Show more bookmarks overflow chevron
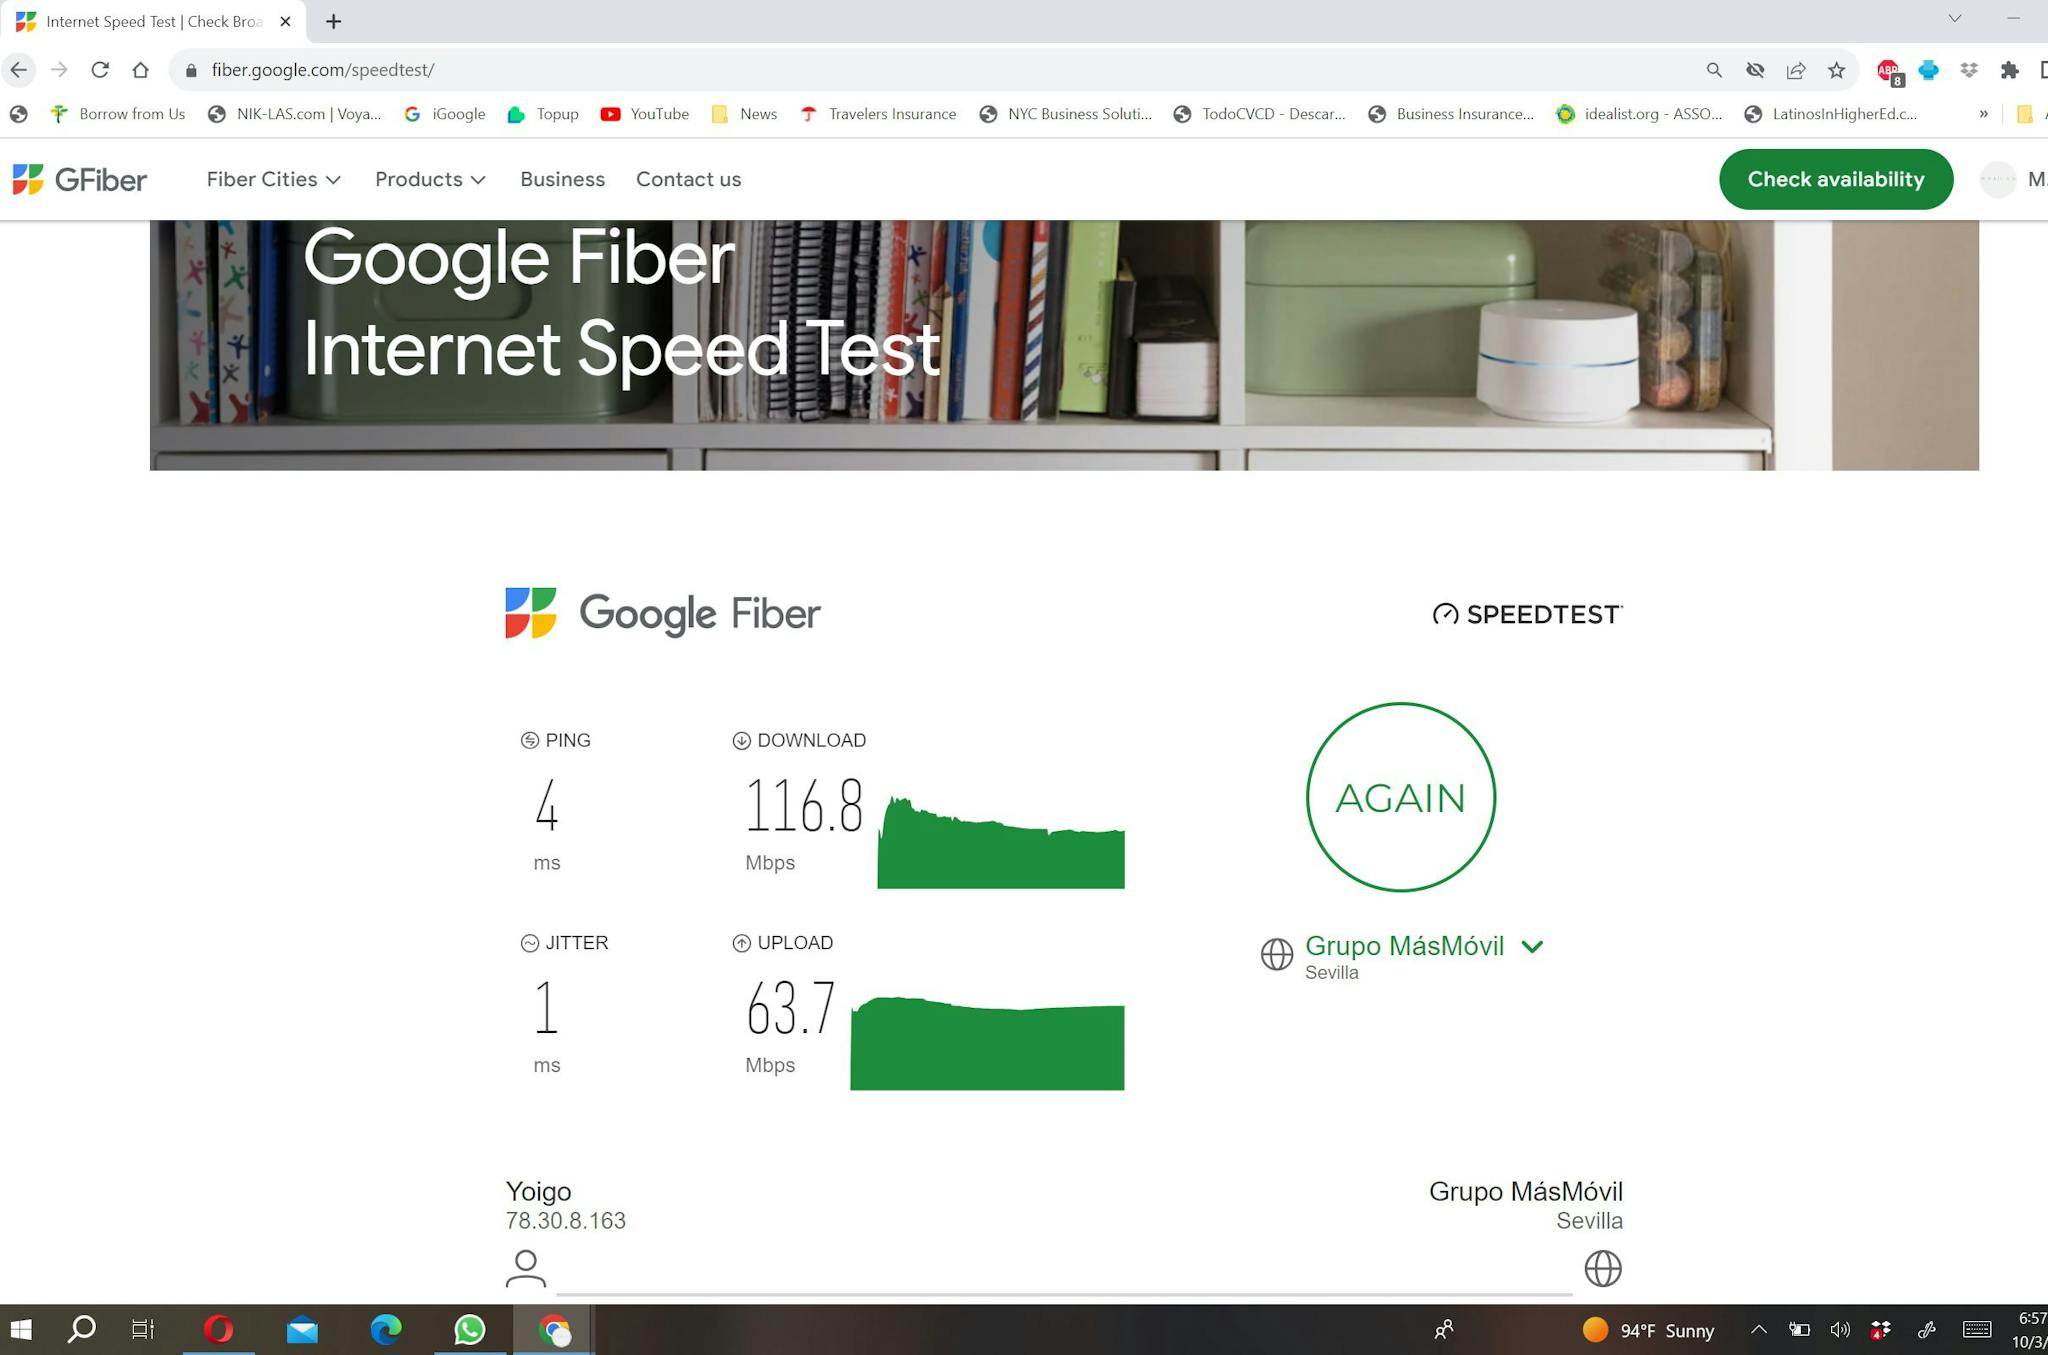 click(1983, 114)
